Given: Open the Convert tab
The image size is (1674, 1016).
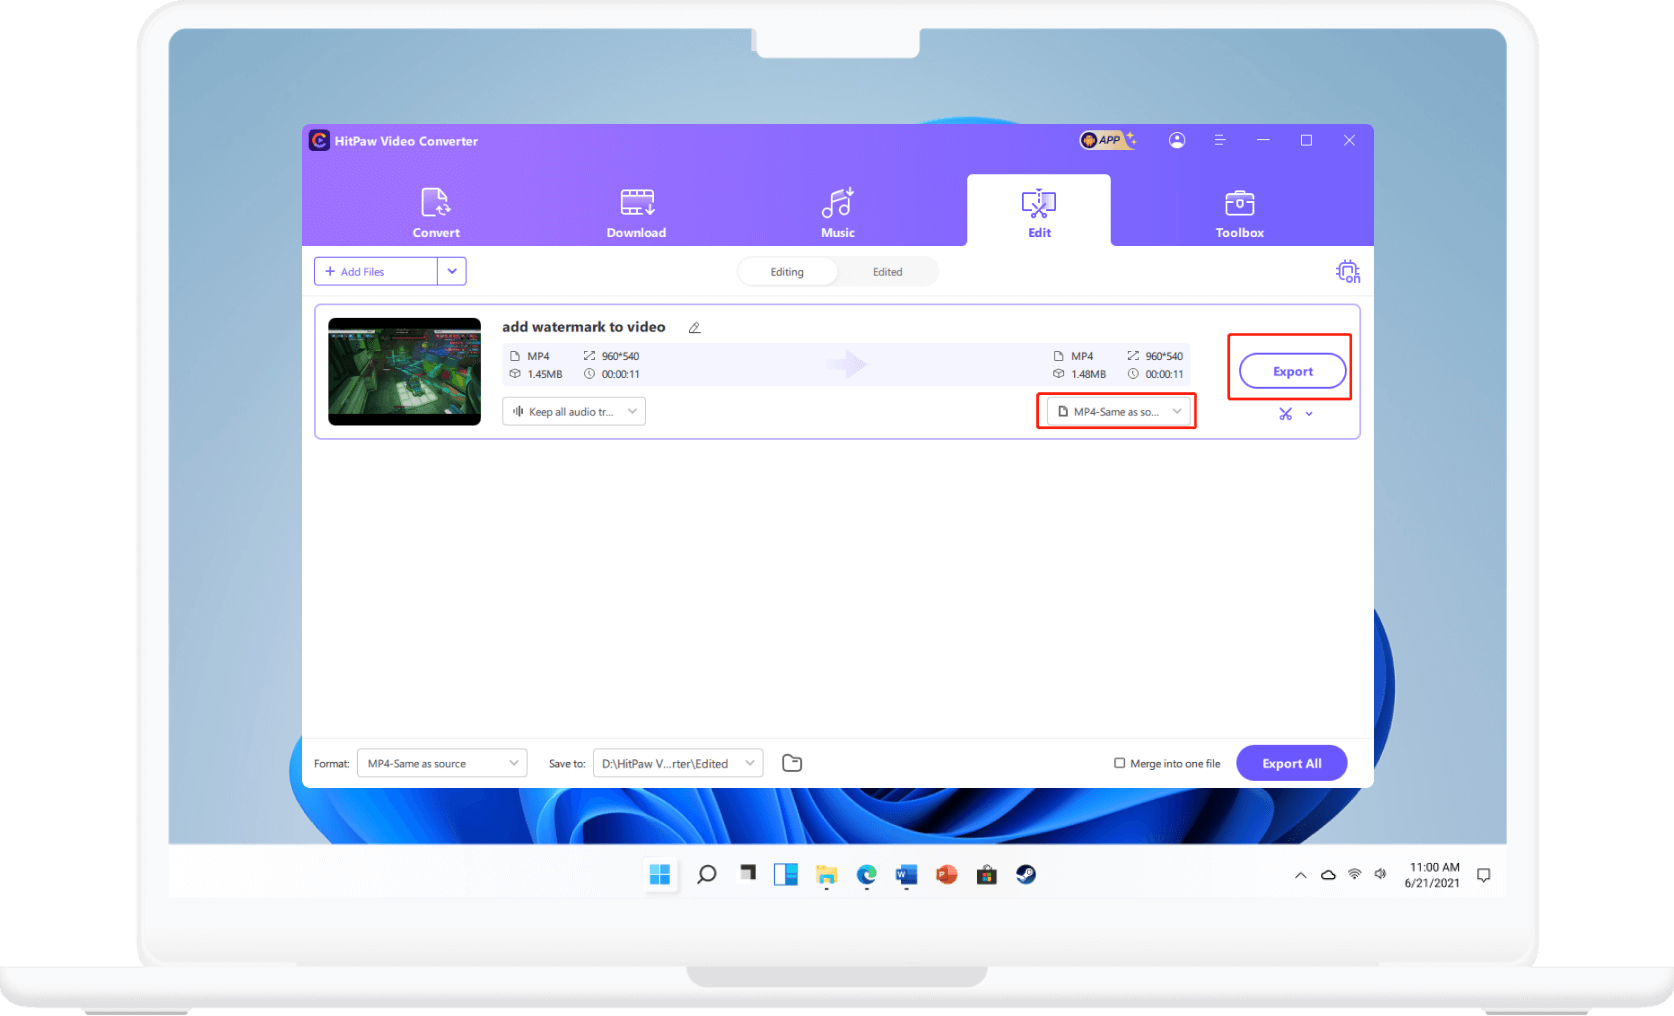Looking at the screenshot, I should click(436, 213).
